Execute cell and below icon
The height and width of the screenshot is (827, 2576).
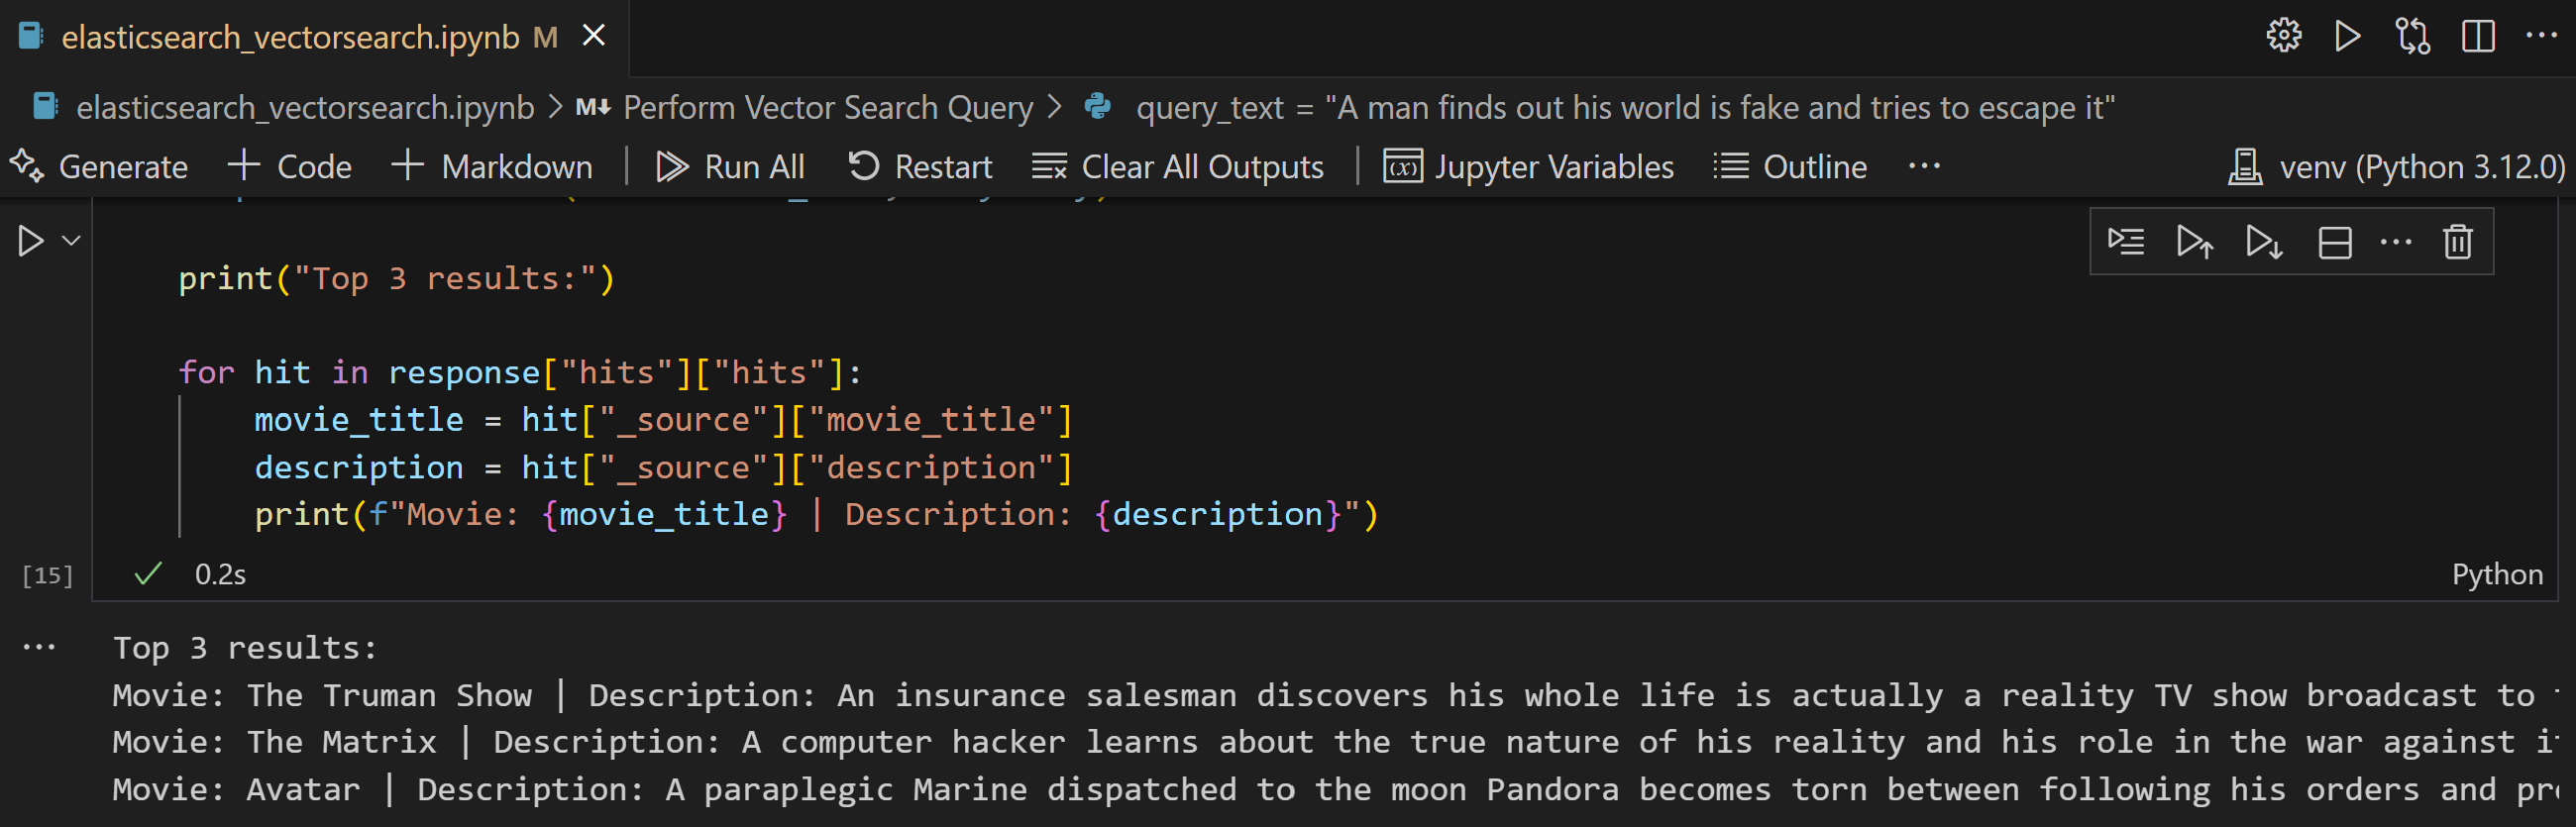(x=2264, y=242)
